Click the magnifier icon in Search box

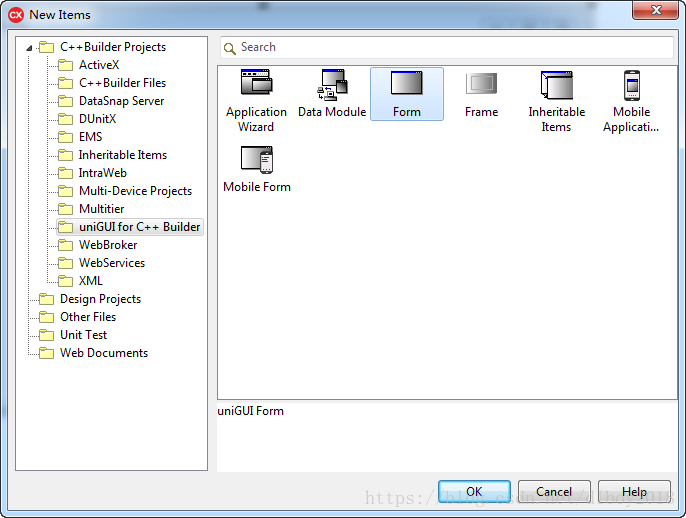[230, 48]
